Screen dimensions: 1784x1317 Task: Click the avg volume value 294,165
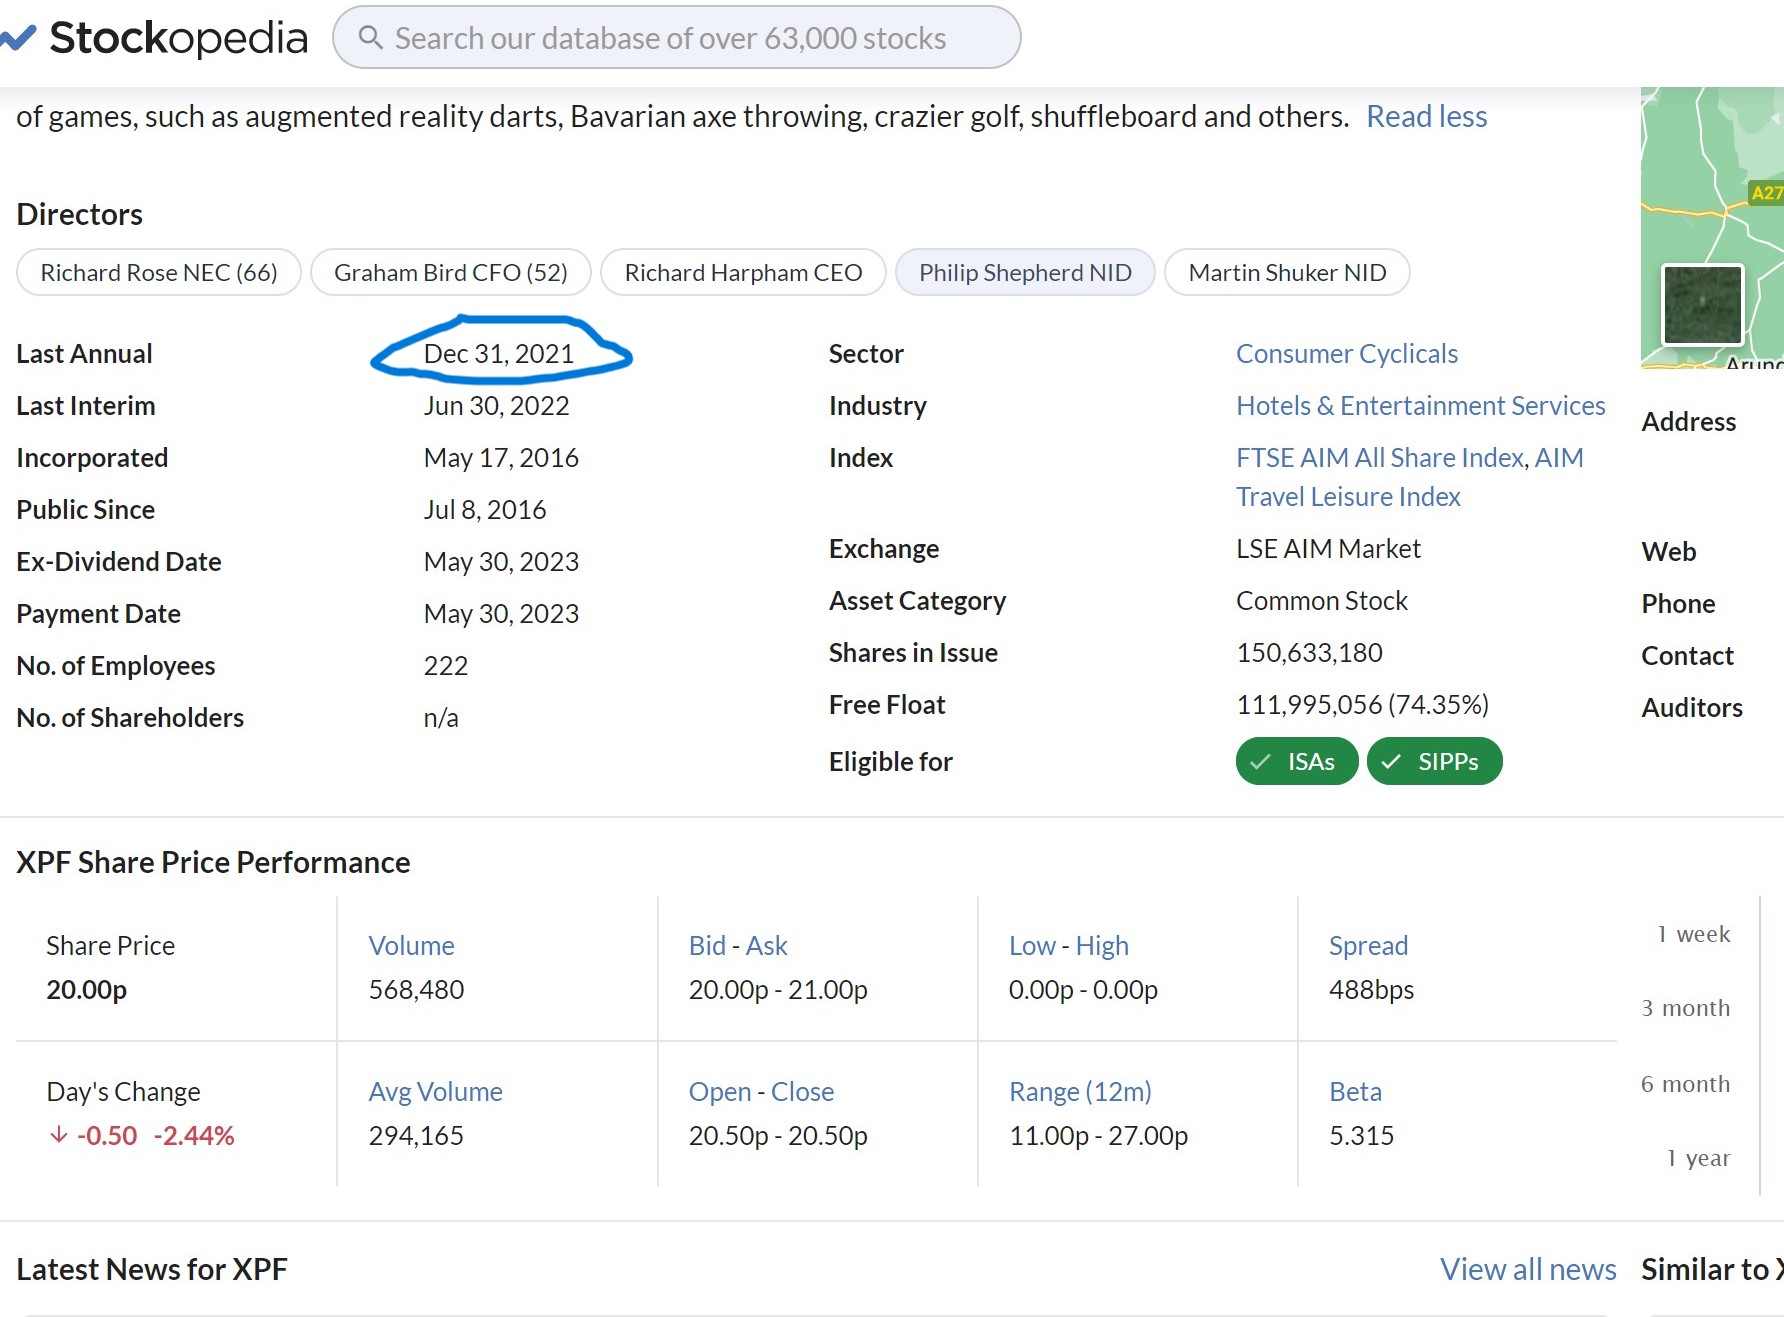tap(416, 1135)
